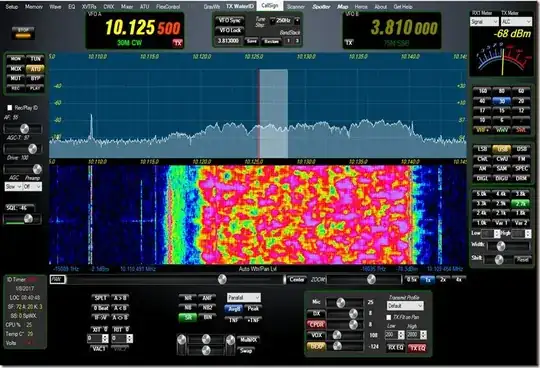540x368 pixels.
Task: Click the TX indicator in VFO B
Action: pyautogui.click(x=349, y=43)
